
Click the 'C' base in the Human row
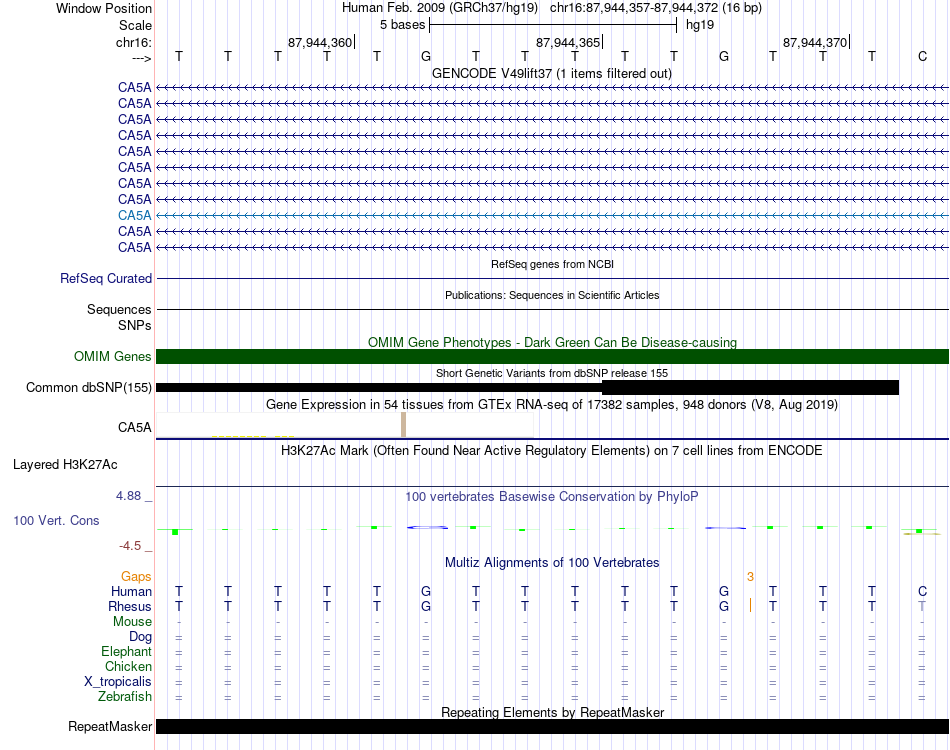click(x=922, y=591)
